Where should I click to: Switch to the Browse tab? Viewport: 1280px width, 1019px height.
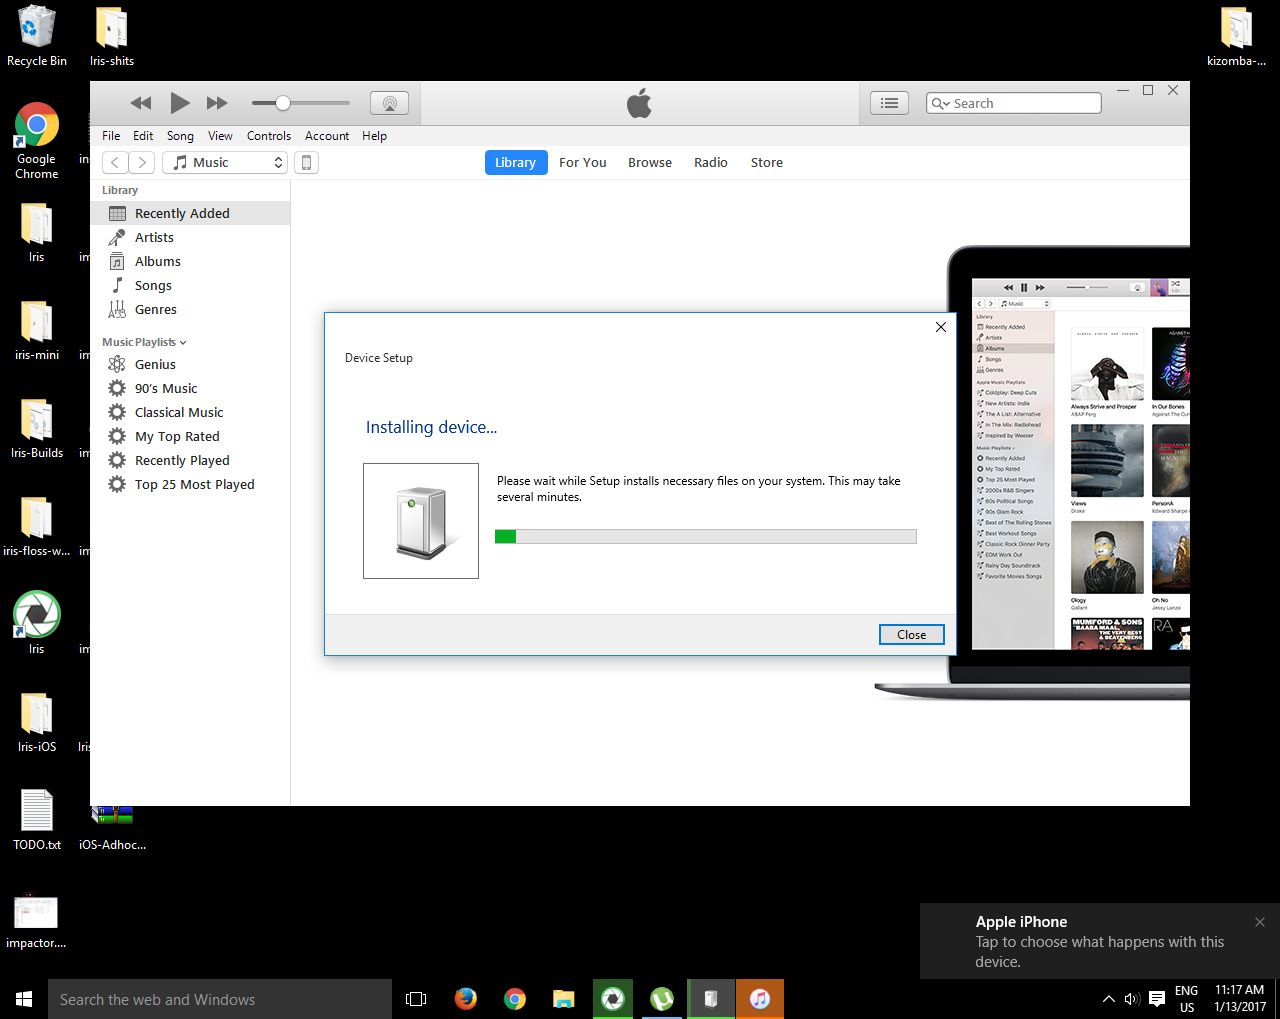650,162
